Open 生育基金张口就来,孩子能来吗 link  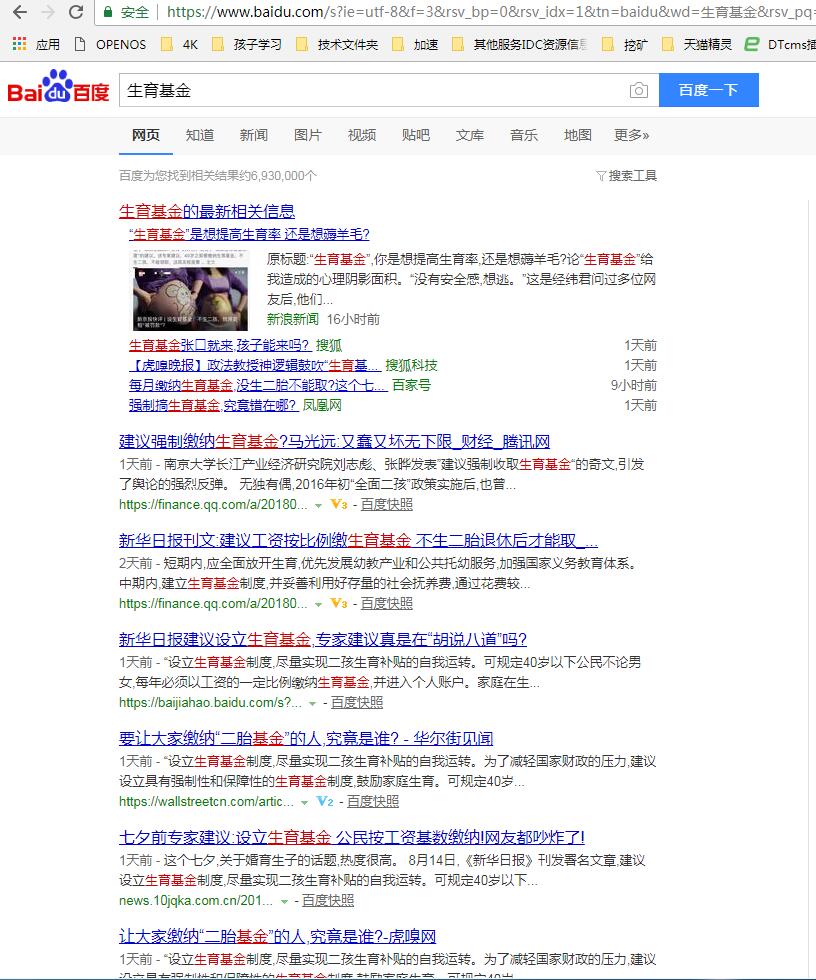pyautogui.click(x=220, y=345)
